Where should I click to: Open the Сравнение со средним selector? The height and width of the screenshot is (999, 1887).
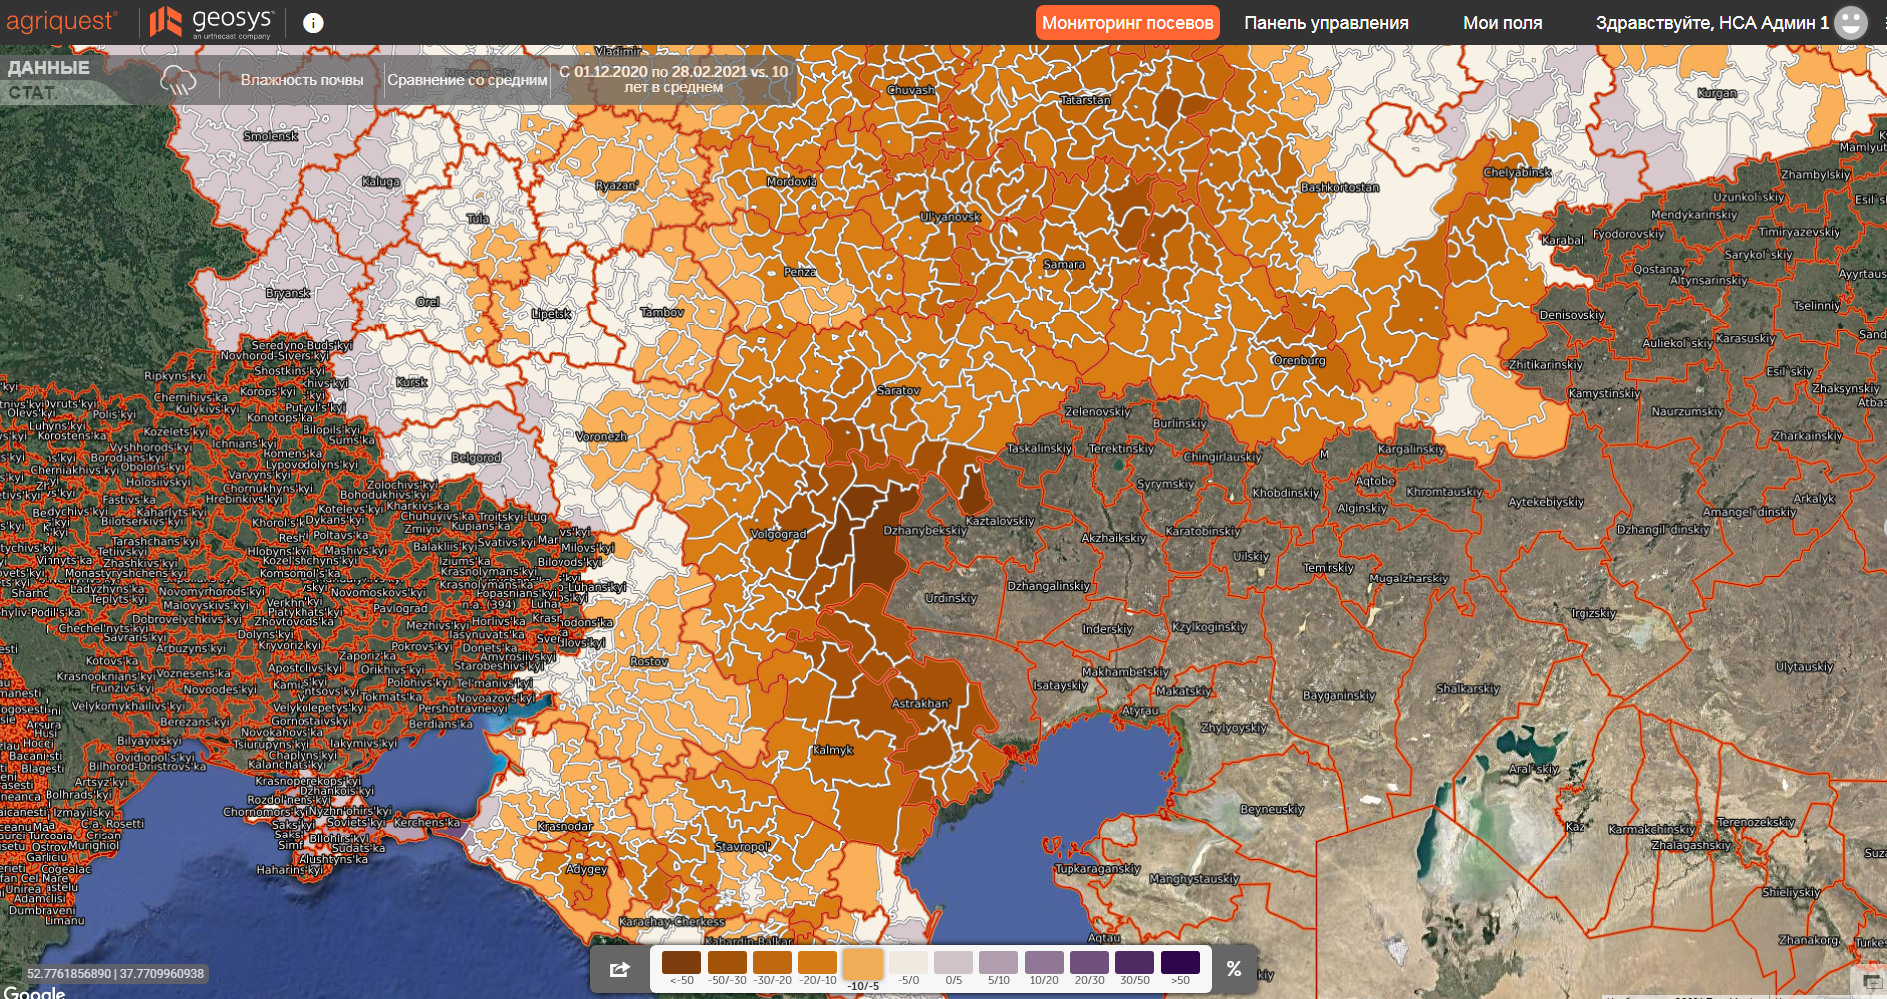[x=467, y=80]
